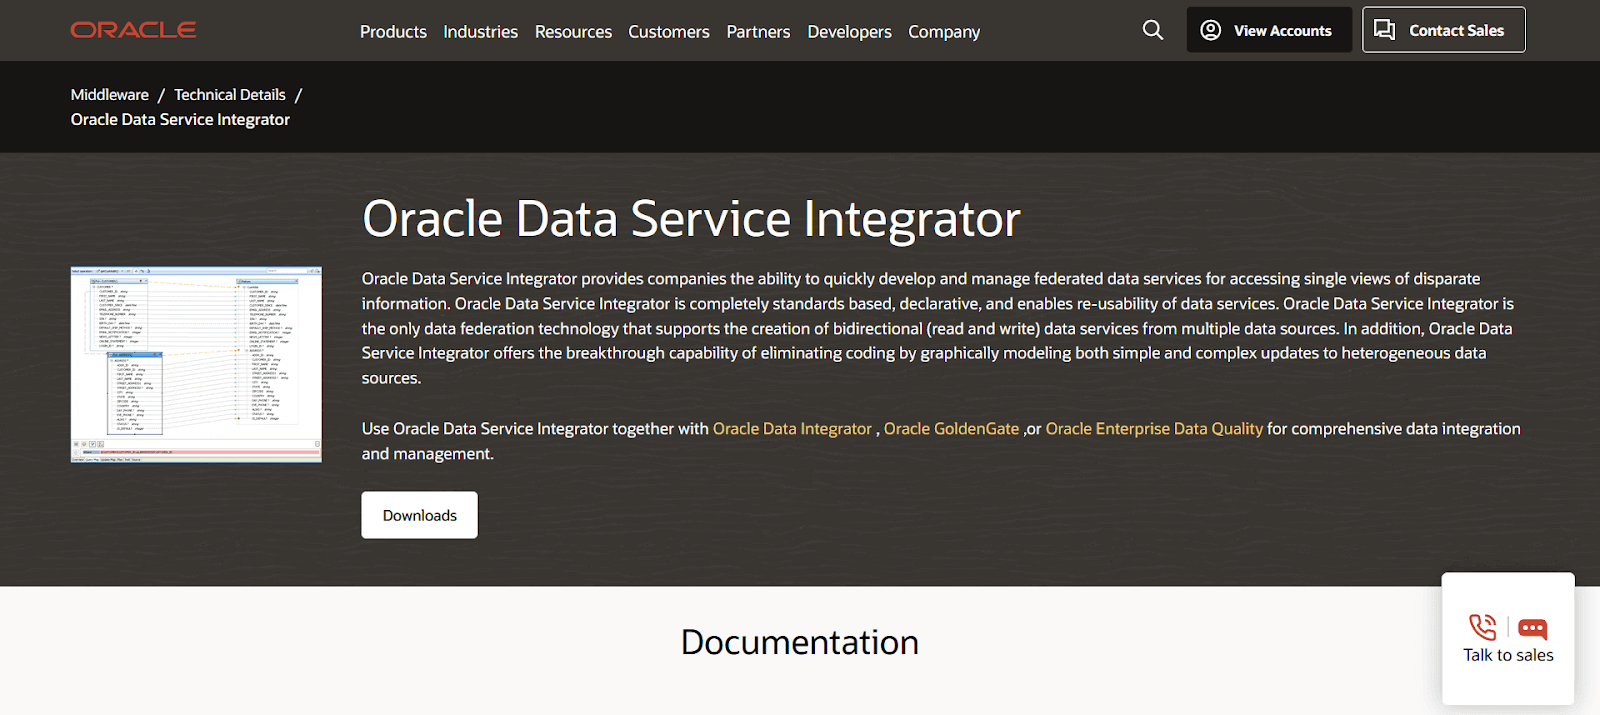This screenshot has height=715, width=1600.
Task: Click the Talk to sales text label
Action: point(1508,656)
